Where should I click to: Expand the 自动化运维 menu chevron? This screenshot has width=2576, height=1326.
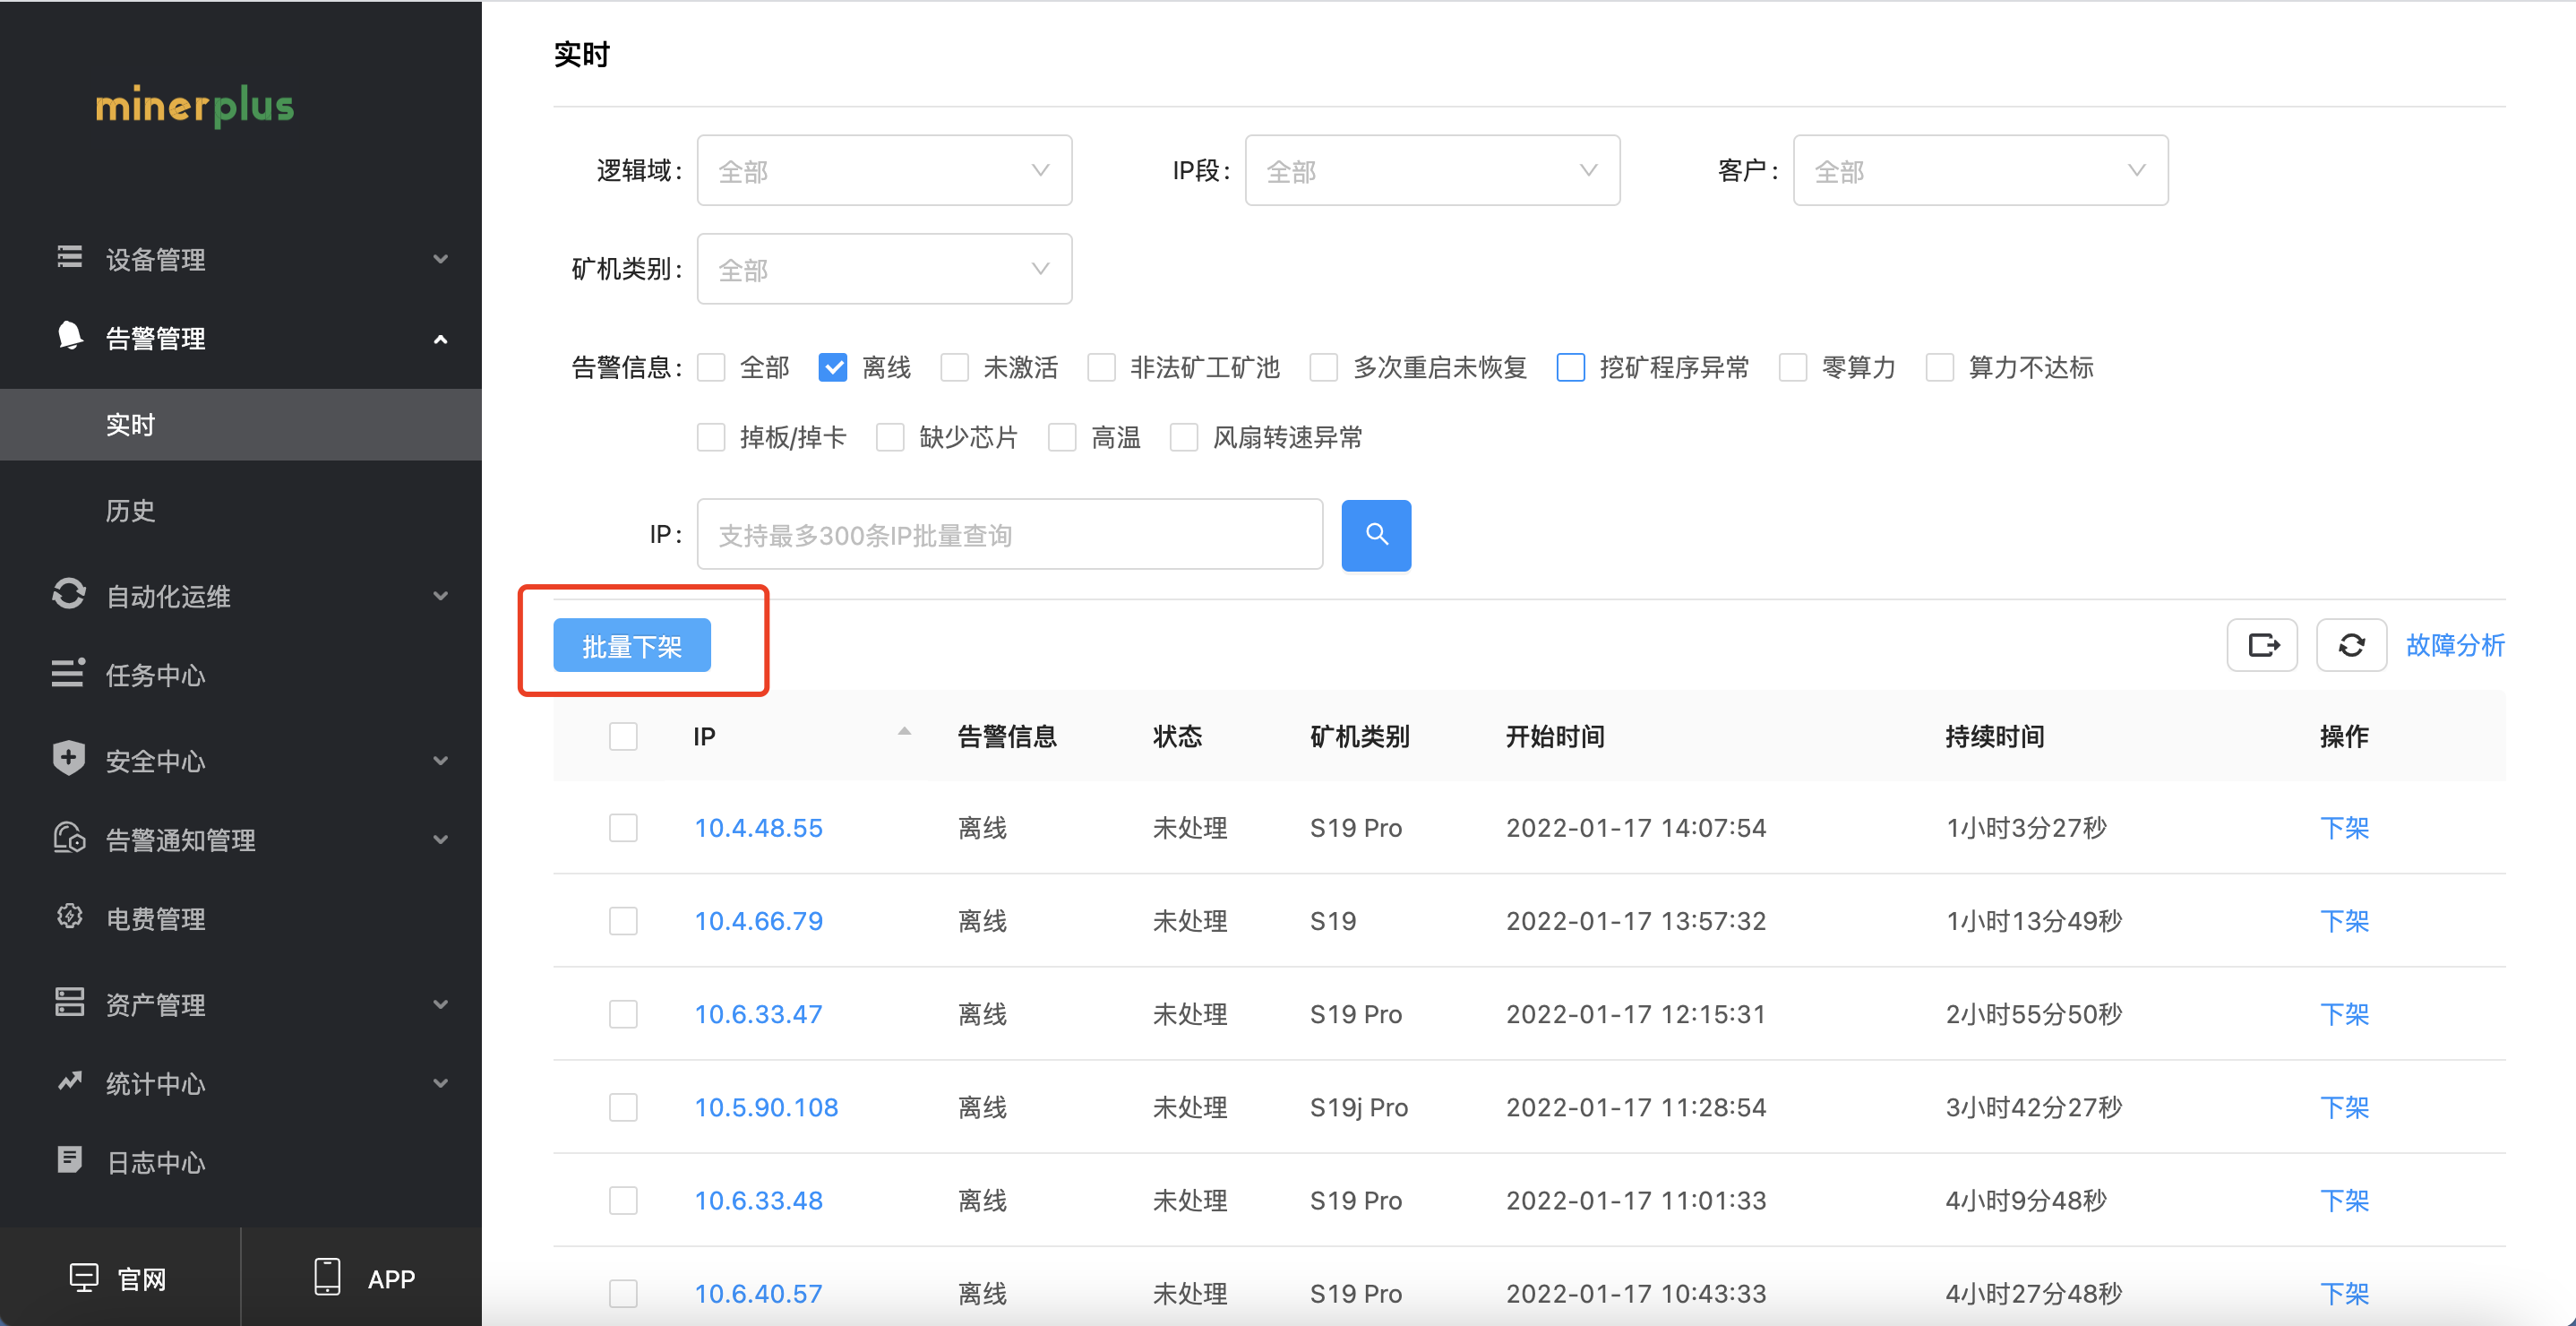coord(440,596)
